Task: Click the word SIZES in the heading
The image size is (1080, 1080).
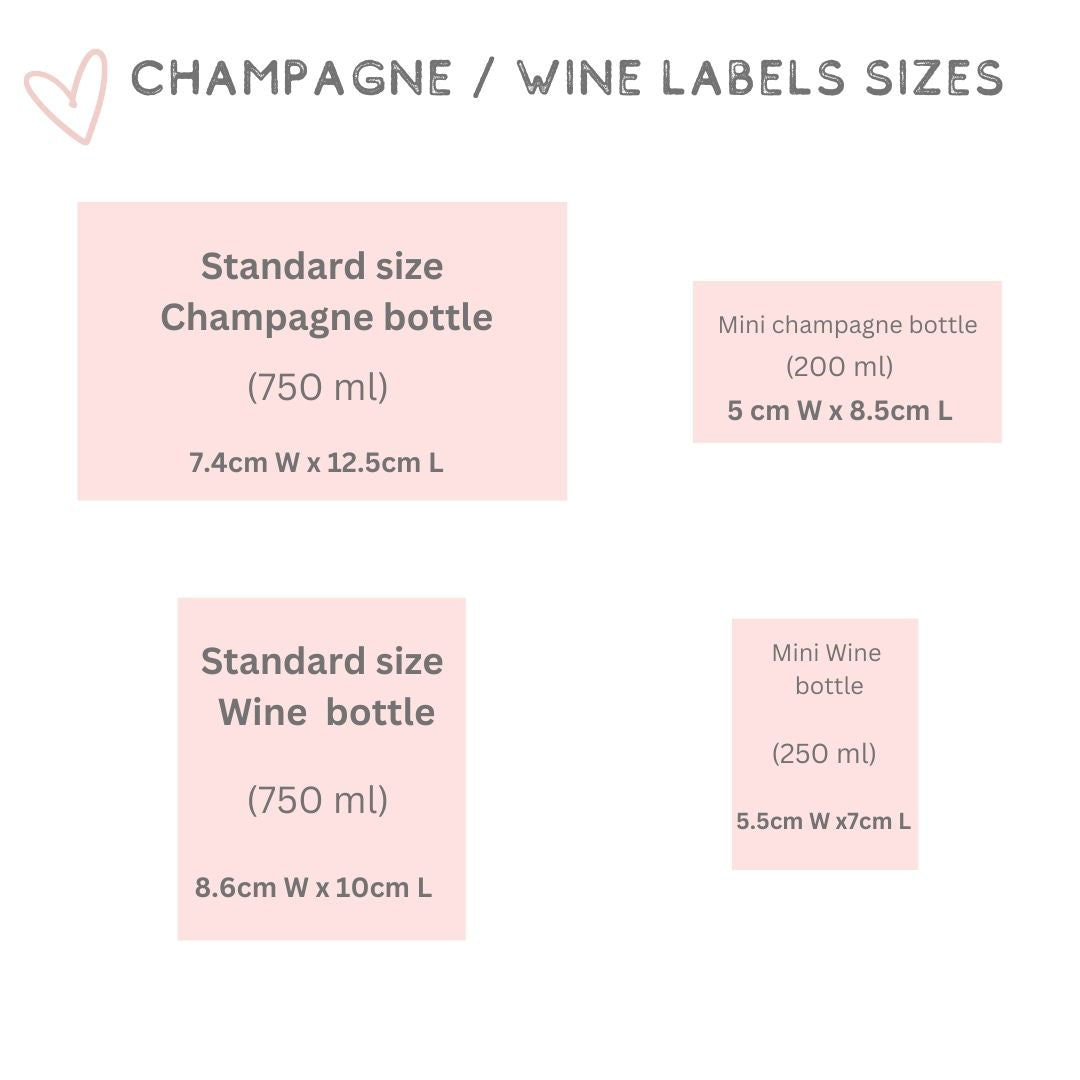Action: click(934, 78)
